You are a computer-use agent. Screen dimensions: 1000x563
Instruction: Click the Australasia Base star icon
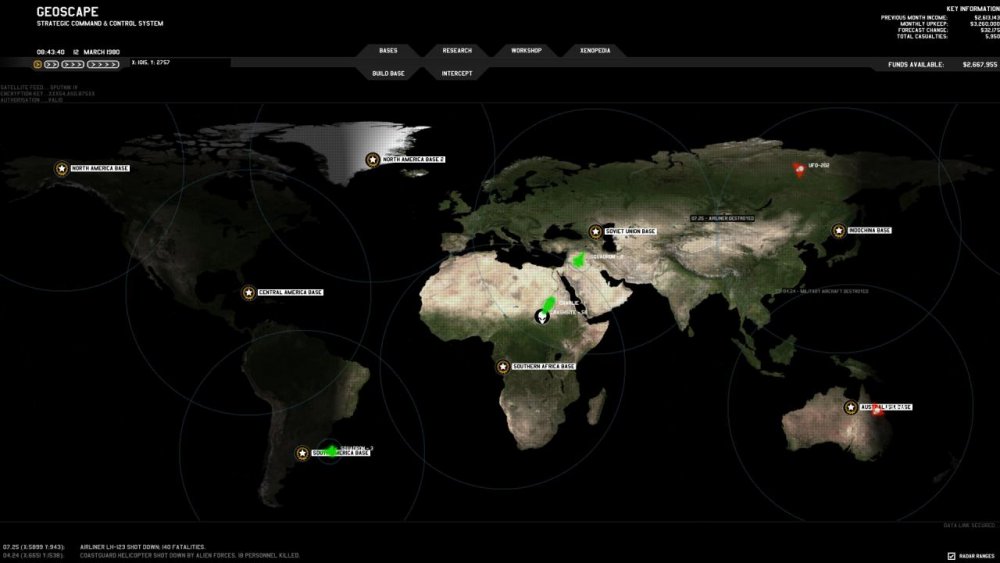[x=850, y=407]
